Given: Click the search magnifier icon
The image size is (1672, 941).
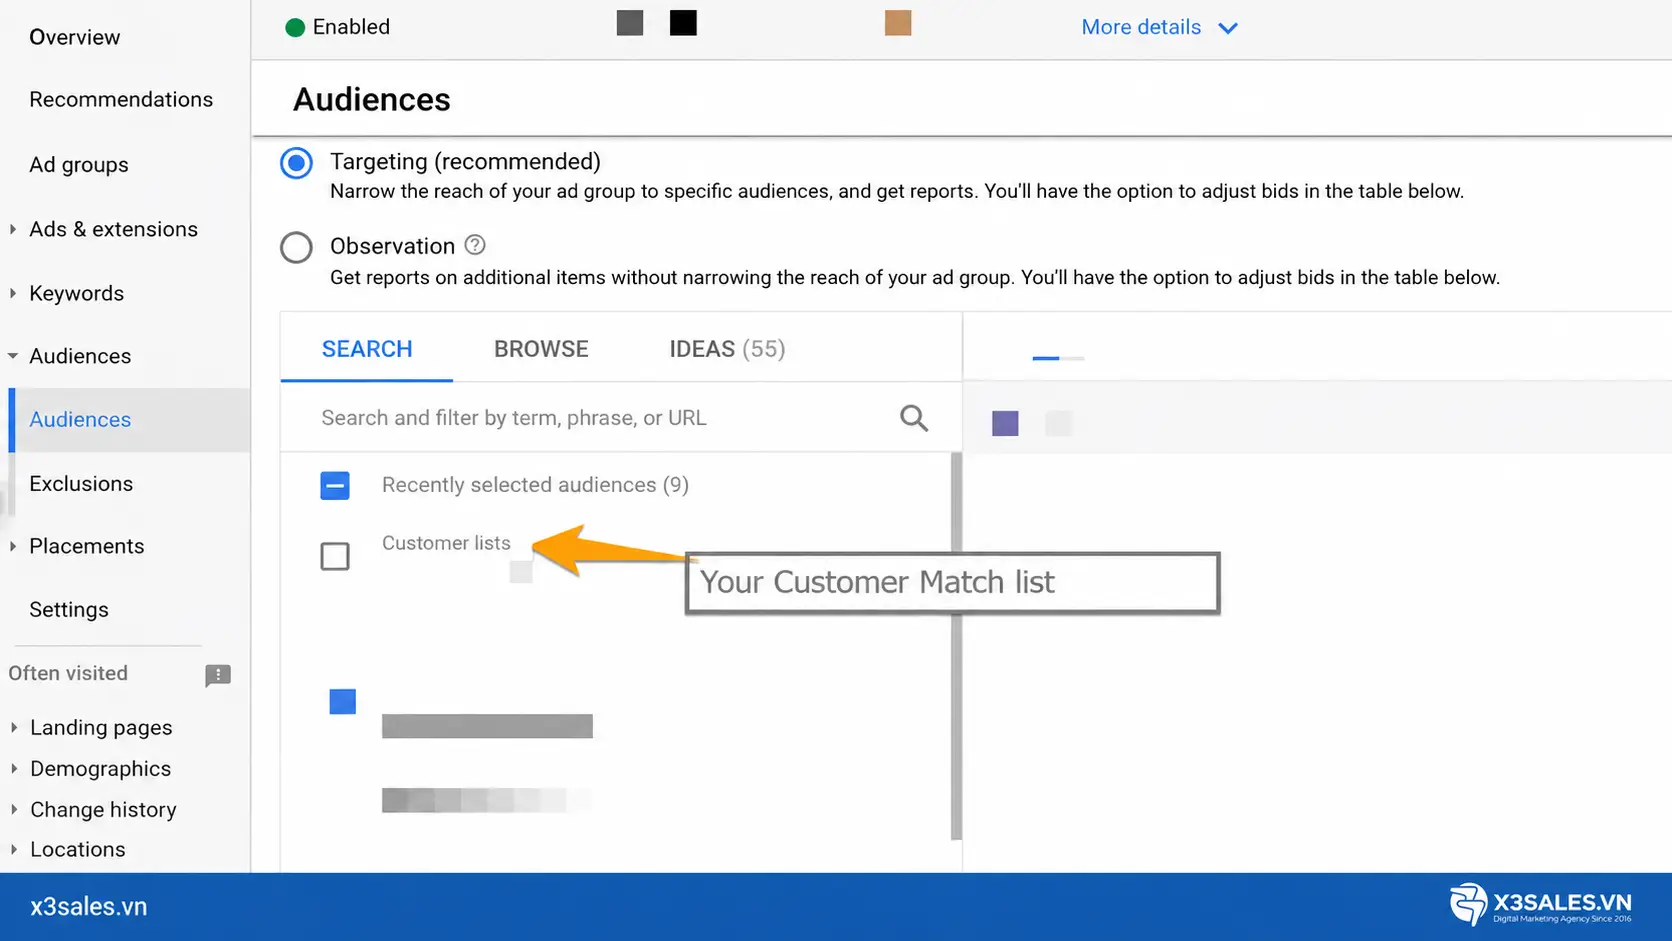Looking at the screenshot, I should (914, 418).
